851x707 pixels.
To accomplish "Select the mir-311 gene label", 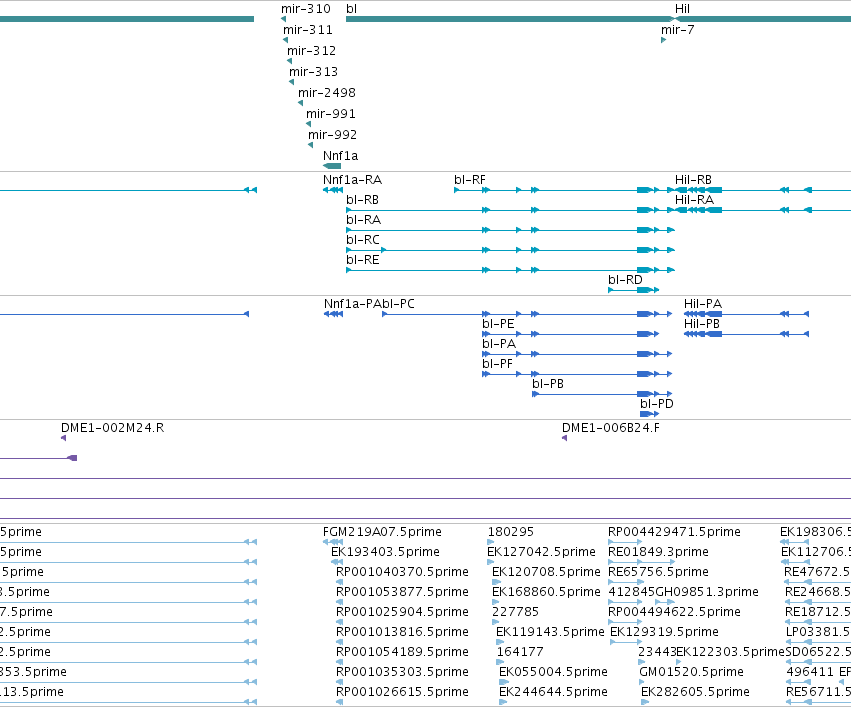I will click(308, 30).
